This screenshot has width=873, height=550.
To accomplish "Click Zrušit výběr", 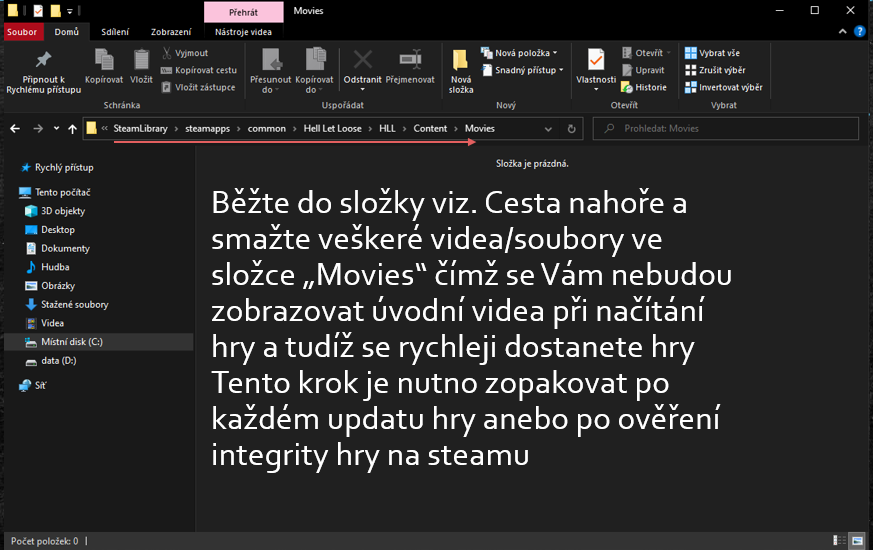I will (715, 70).
